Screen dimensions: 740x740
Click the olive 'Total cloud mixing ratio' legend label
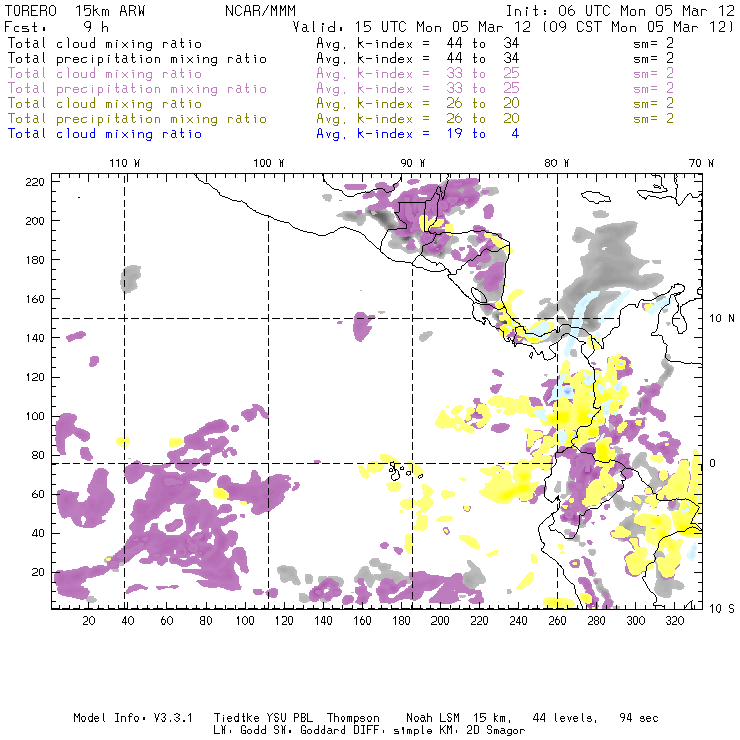(105, 104)
